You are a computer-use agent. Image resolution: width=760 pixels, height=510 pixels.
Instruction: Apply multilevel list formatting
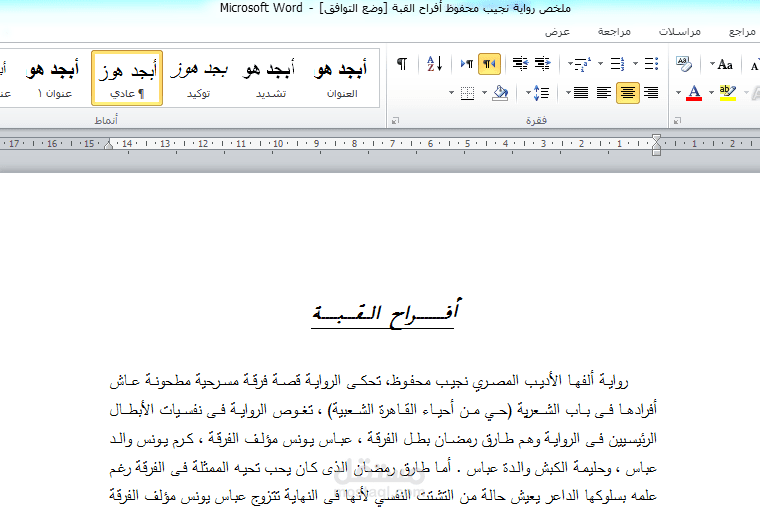tap(583, 64)
